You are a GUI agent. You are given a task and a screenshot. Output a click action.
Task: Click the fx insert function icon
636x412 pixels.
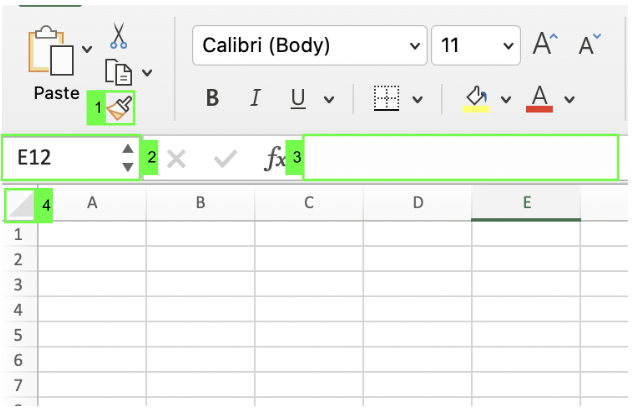[x=274, y=158]
